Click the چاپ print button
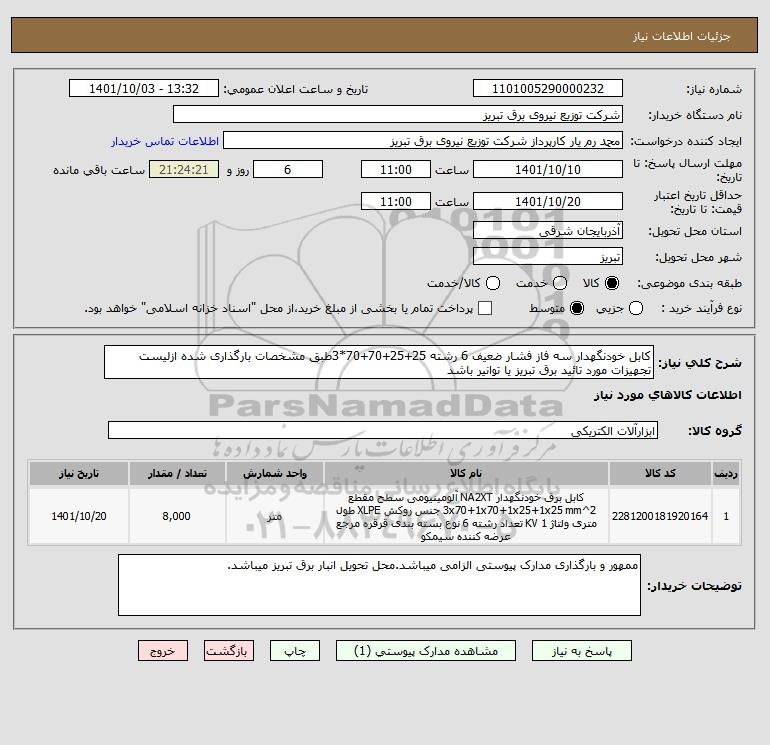This screenshot has width=770, height=745. coord(295,651)
